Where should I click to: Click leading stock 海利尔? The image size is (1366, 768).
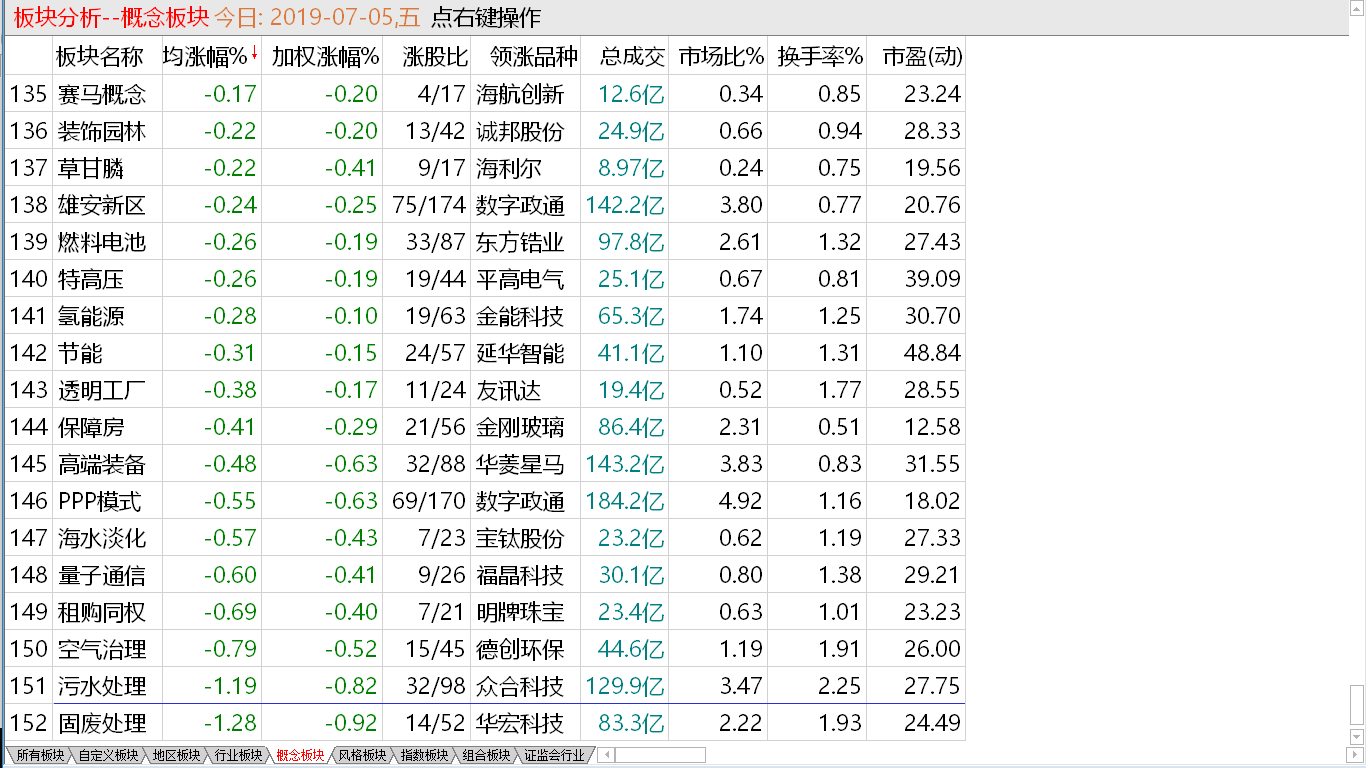point(509,168)
